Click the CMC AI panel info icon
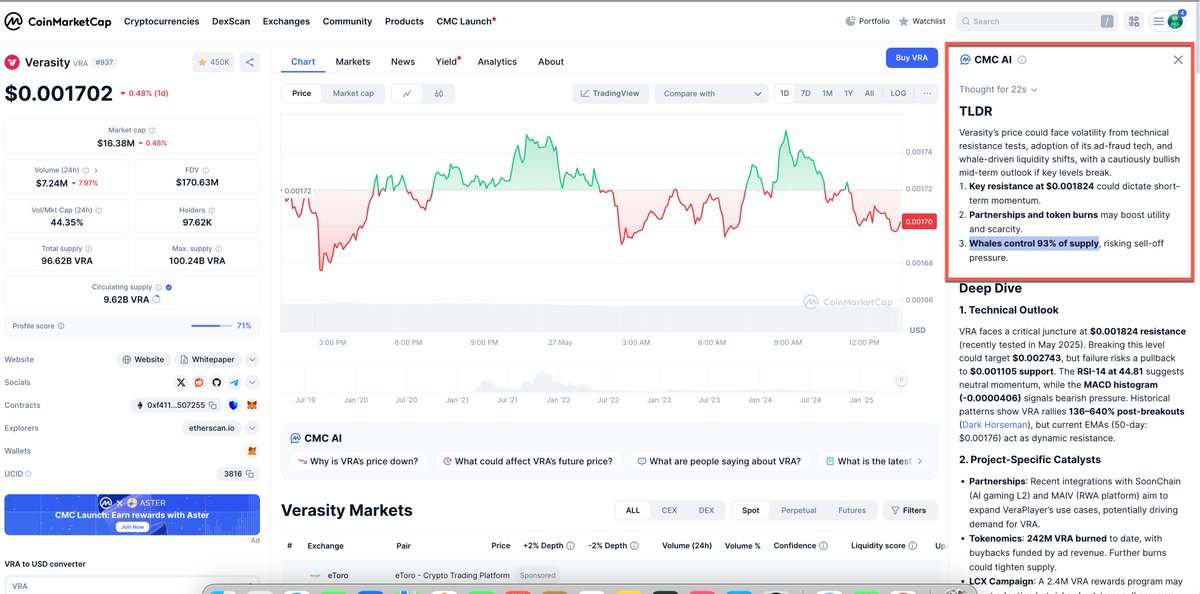This screenshot has width=1200, height=594. click(1022, 60)
